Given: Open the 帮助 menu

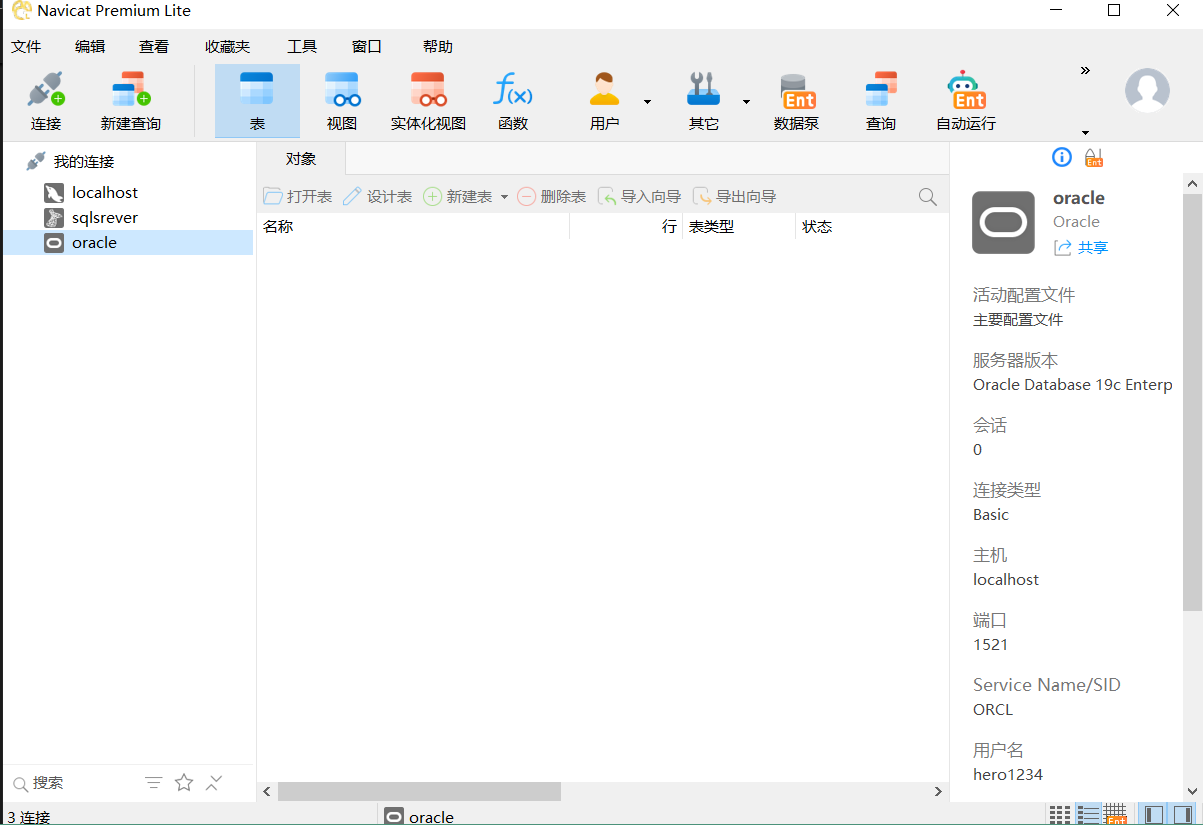Looking at the screenshot, I should click(x=438, y=46).
